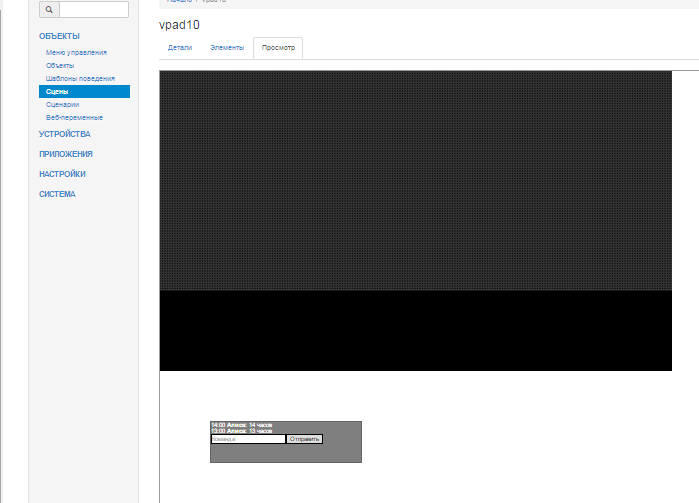Viewport: 699px width, 503px height.
Task: Open Шаблоны поведения link
Action: click(80, 78)
